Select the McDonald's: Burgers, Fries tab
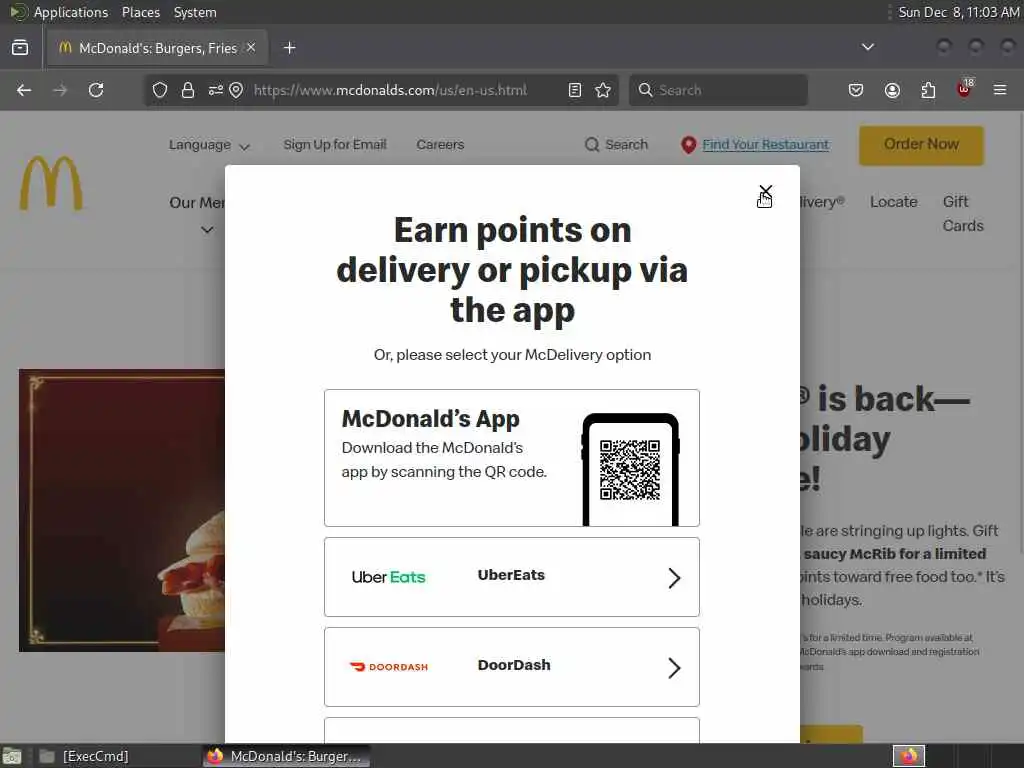This screenshot has height=768, width=1024. pos(157,48)
